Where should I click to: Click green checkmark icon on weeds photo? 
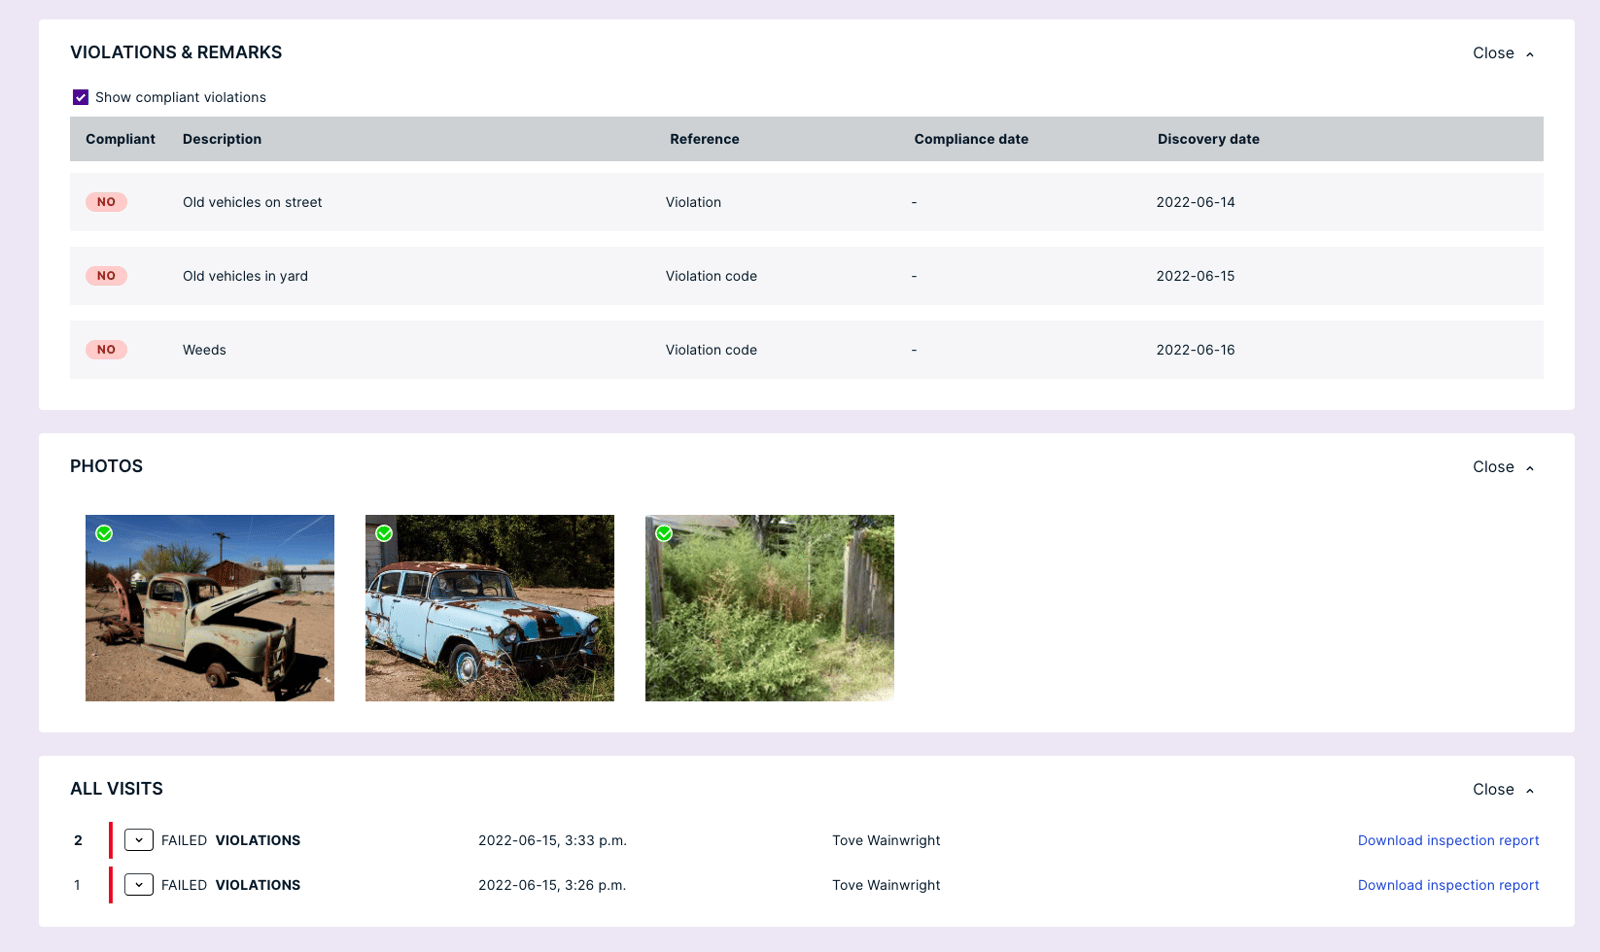[x=664, y=534]
